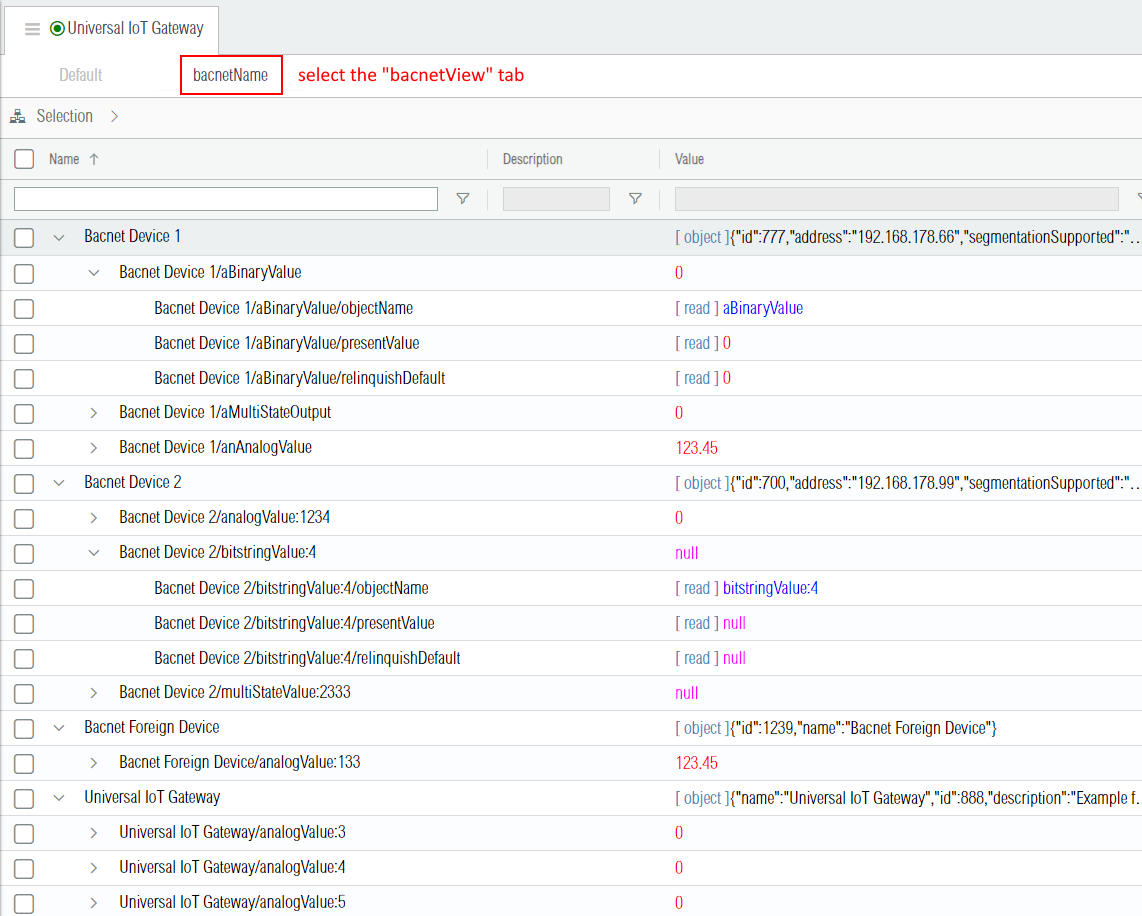The height and width of the screenshot is (916, 1142).
Task: Expand Bacnet Device 1/aMultiStateOutput node
Action: [x=94, y=413]
